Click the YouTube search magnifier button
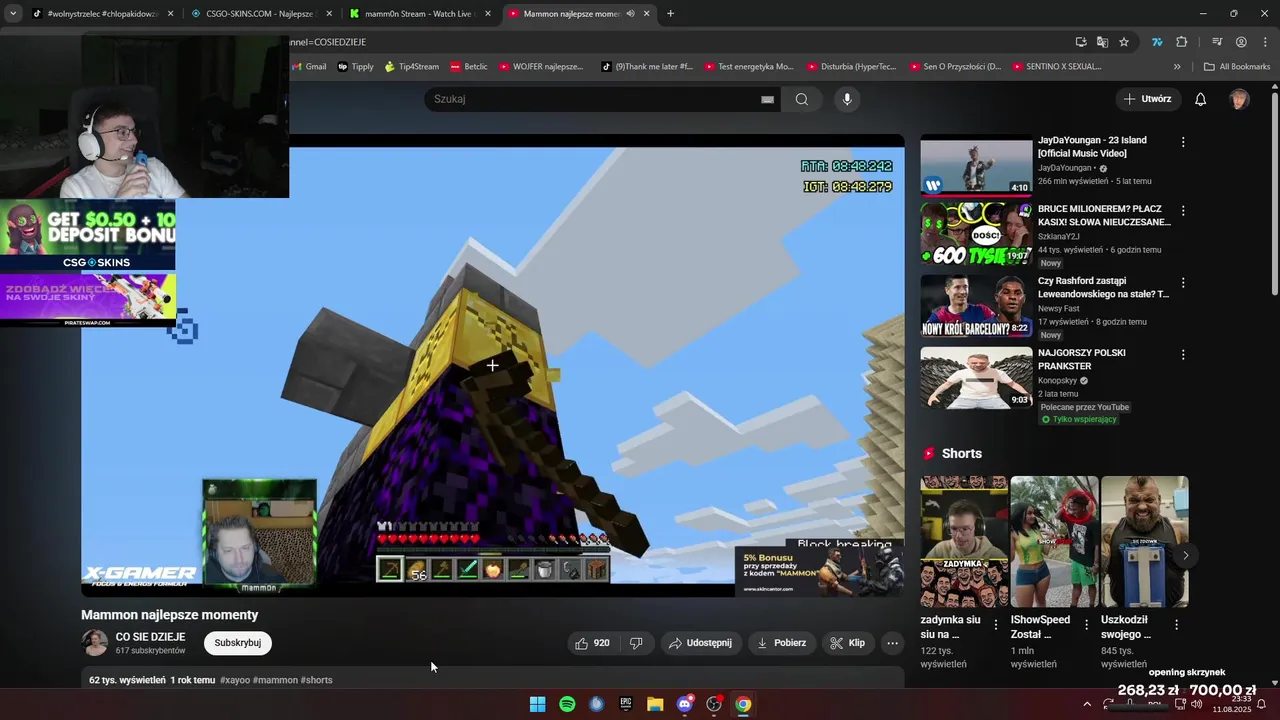1280x720 pixels. click(x=801, y=99)
